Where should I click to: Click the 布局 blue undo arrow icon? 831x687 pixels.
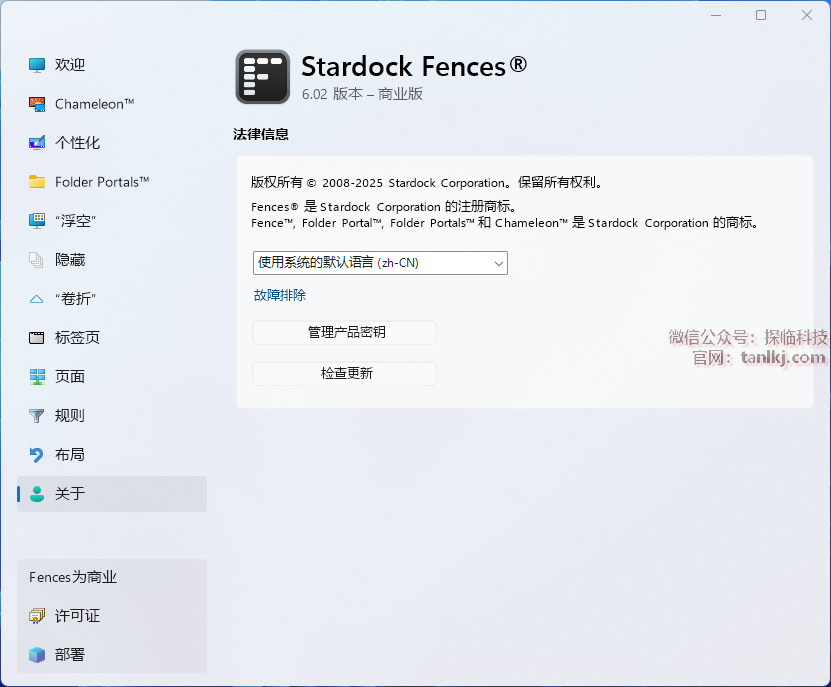37,454
